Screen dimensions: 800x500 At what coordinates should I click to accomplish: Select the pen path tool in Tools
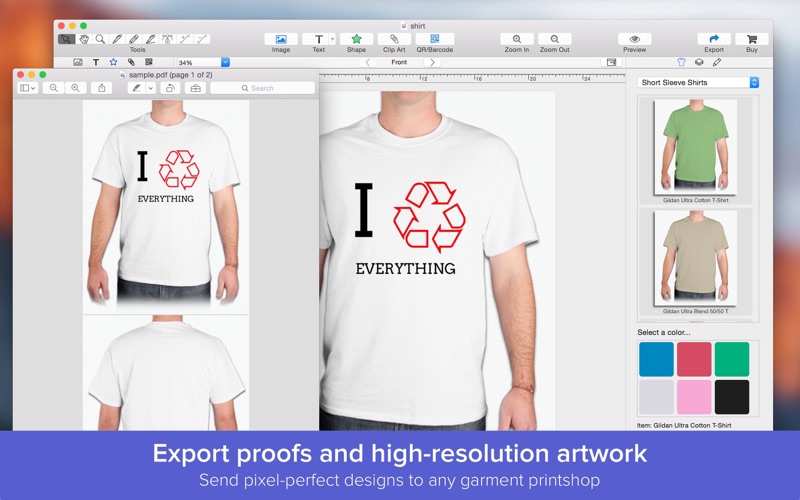151,39
